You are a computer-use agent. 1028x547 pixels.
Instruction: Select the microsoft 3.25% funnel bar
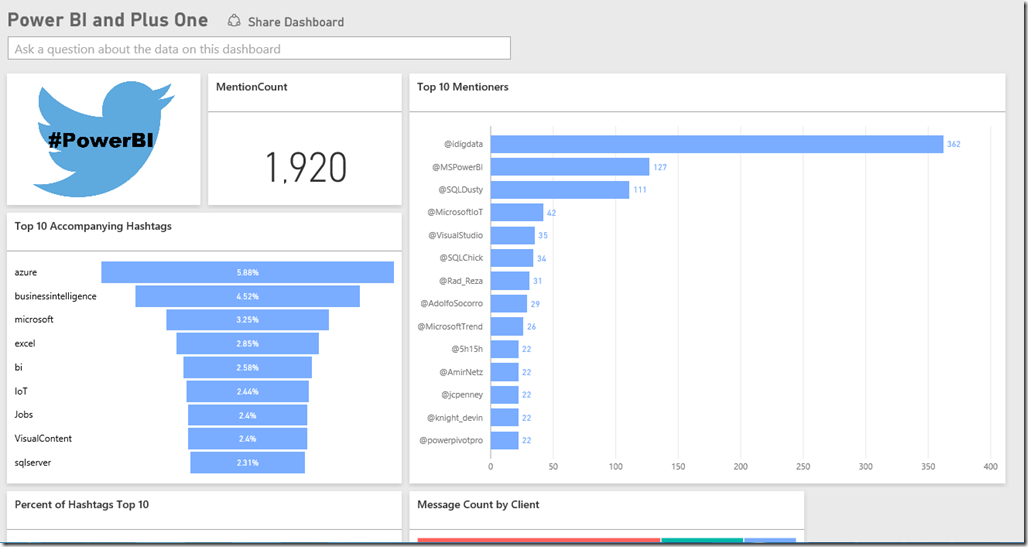247,320
